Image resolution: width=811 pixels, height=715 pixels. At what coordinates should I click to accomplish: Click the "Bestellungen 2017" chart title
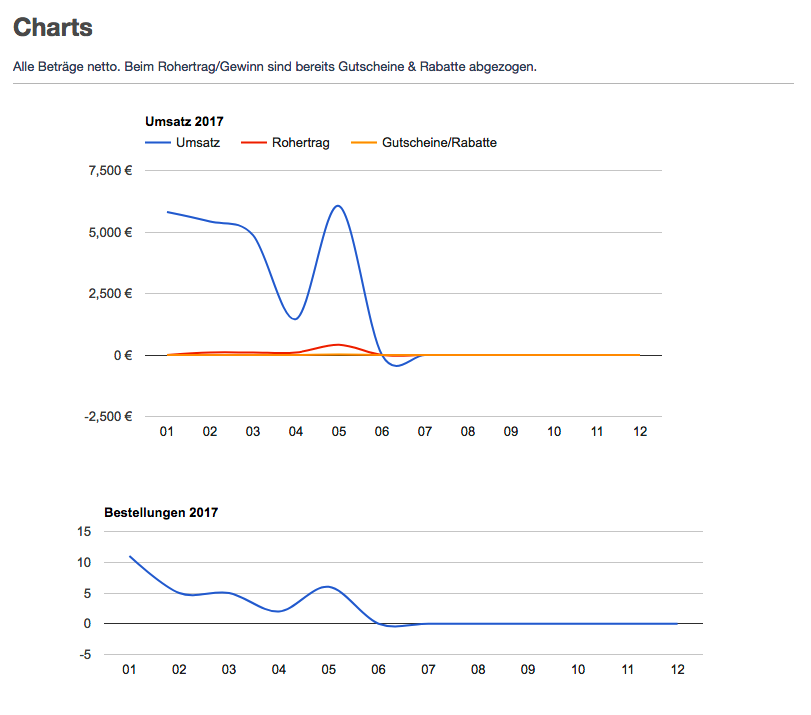click(161, 513)
